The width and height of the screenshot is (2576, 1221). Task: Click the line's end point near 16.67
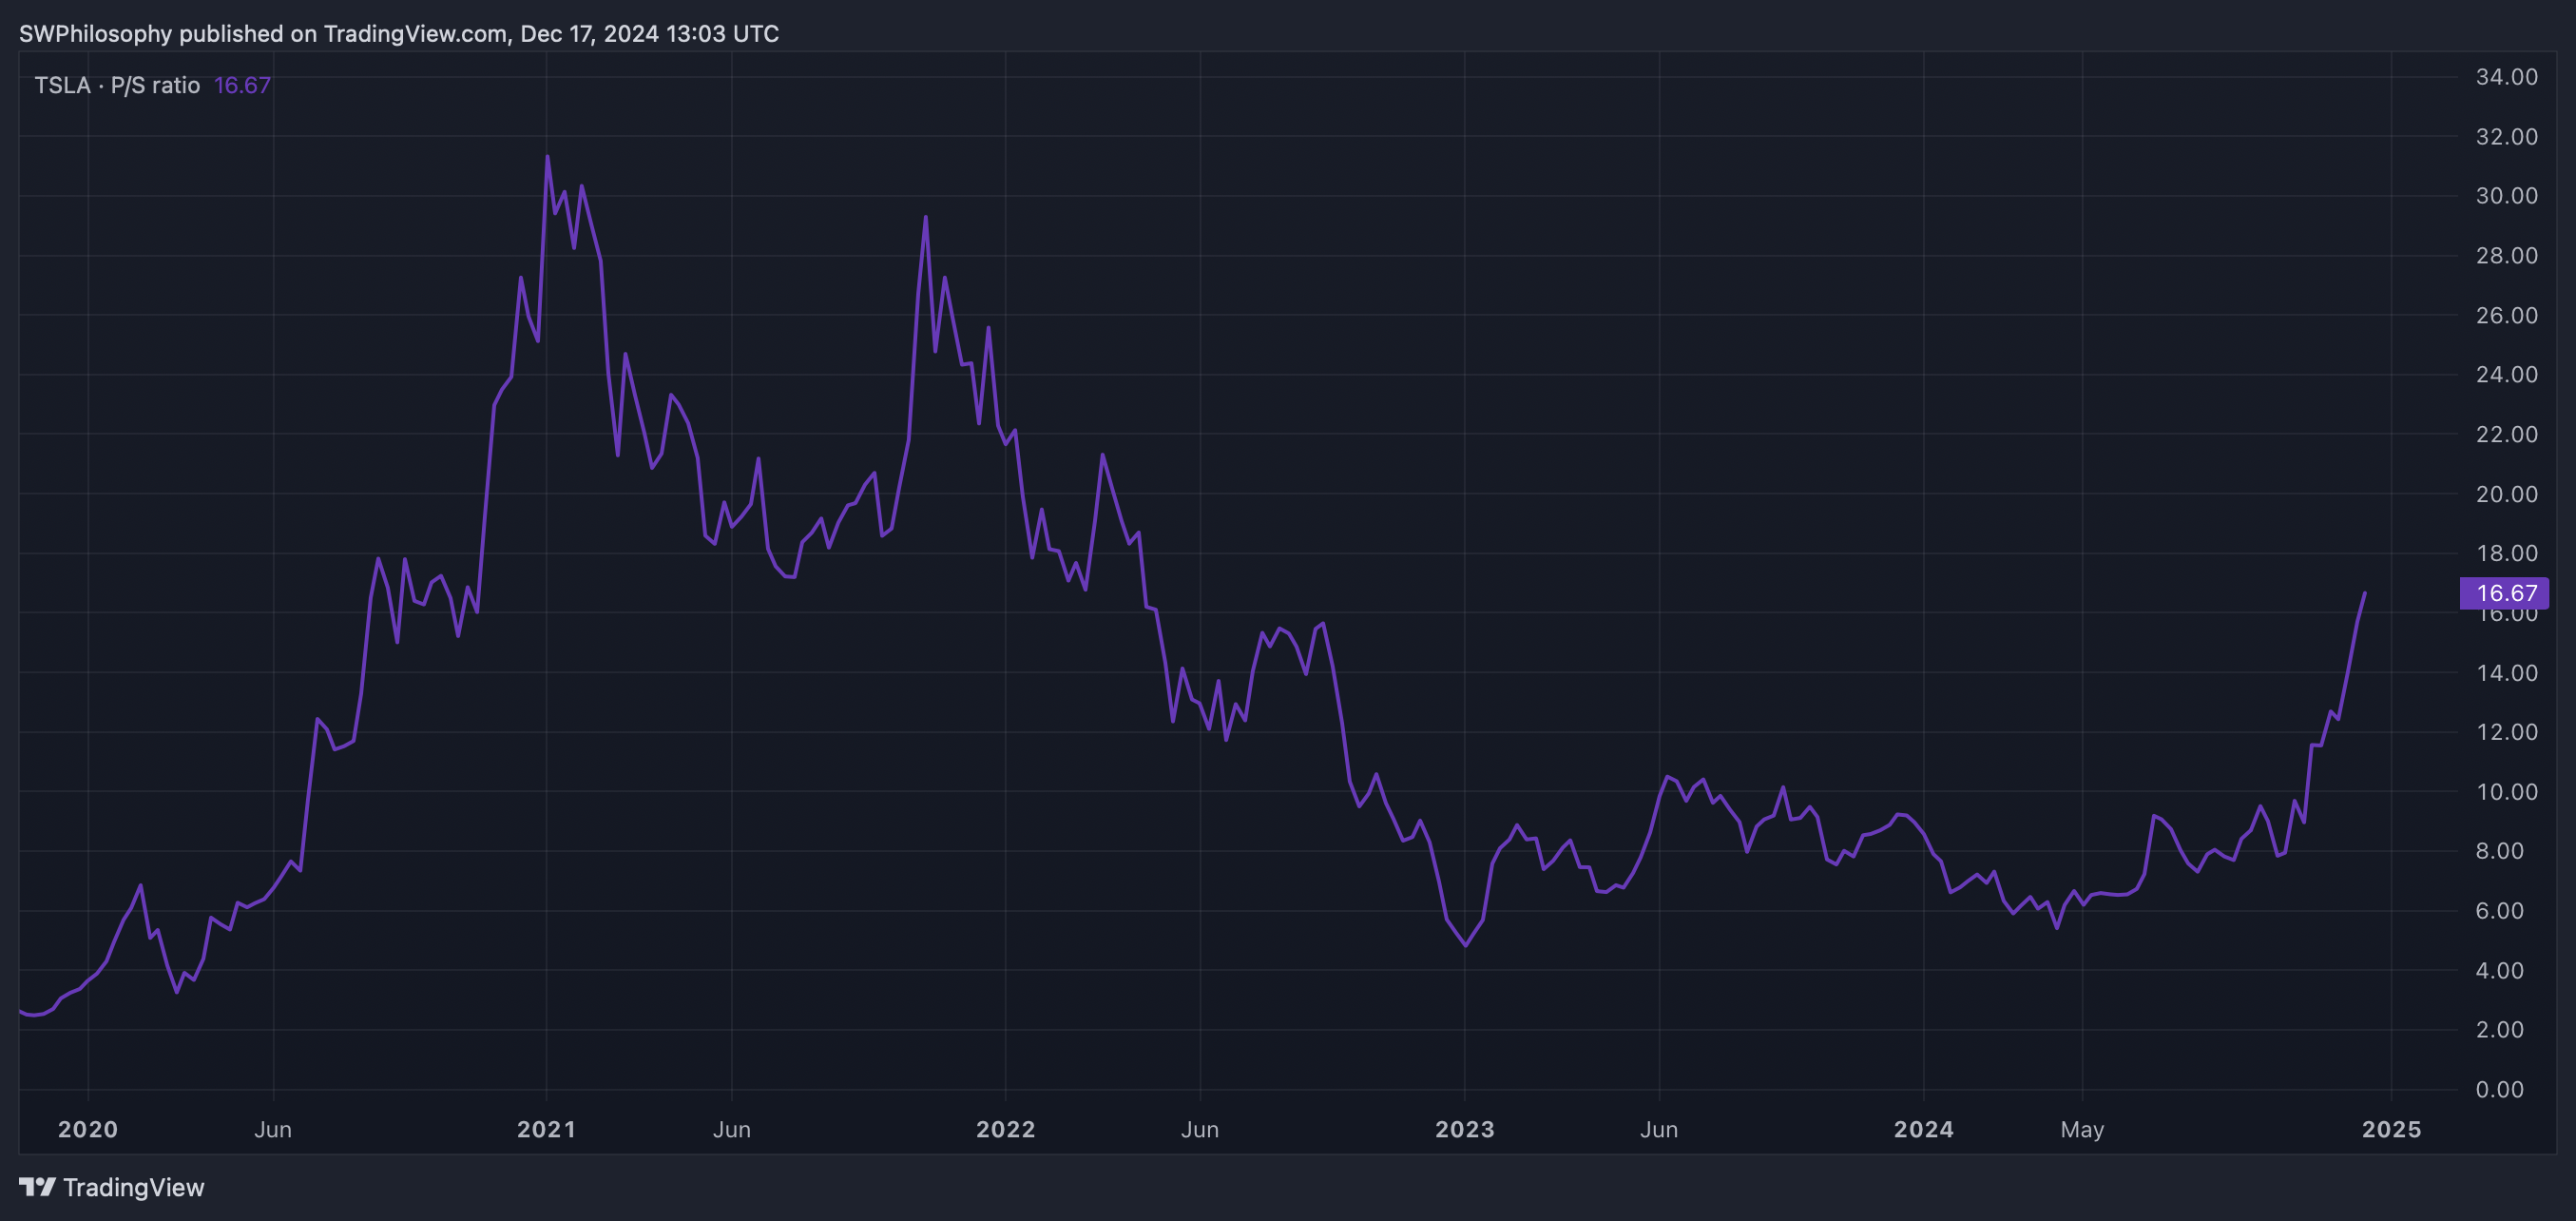coord(2364,593)
